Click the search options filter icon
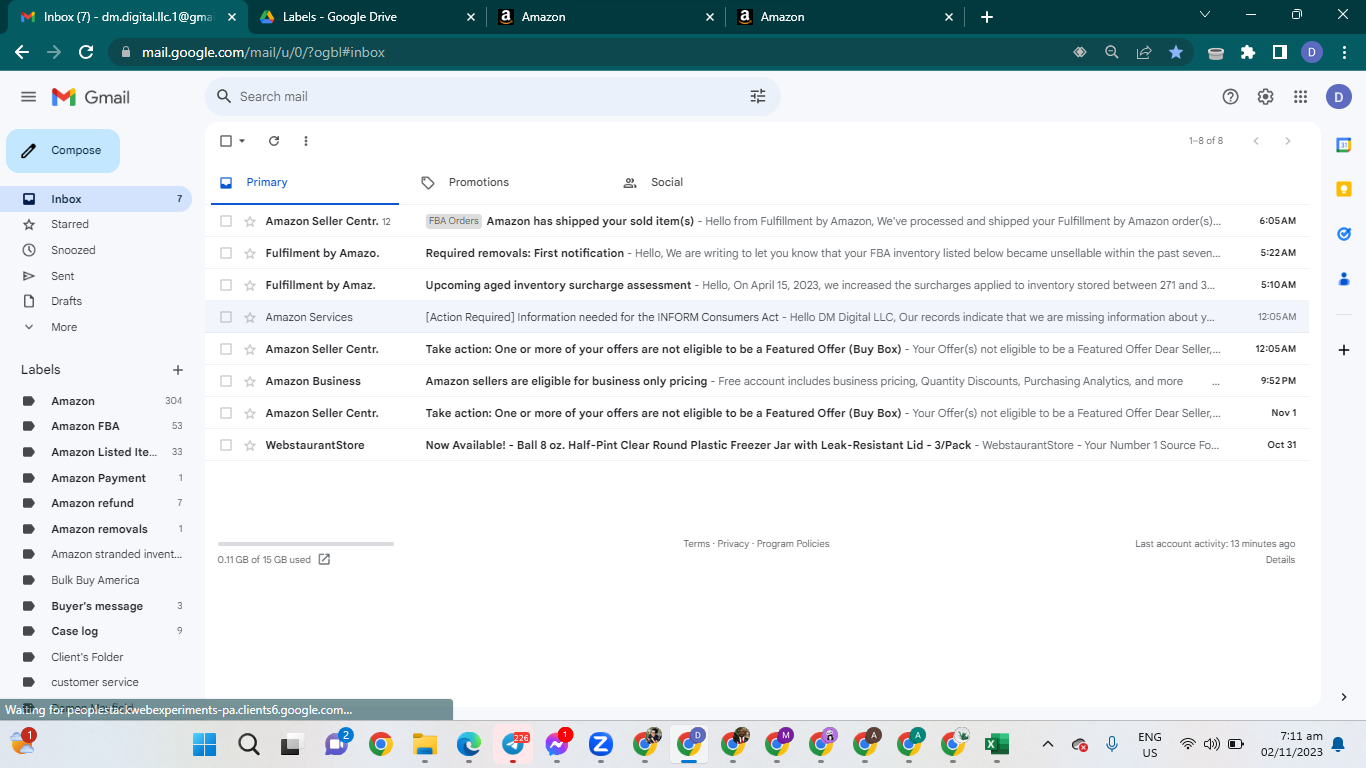 tap(758, 96)
